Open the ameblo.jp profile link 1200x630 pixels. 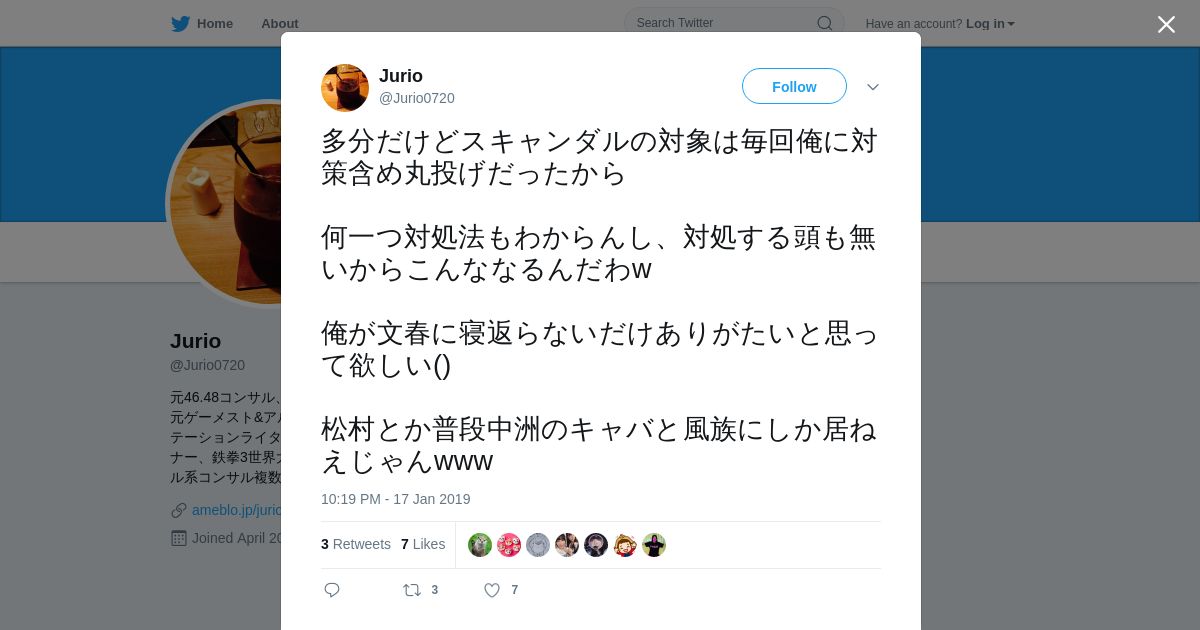[x=237, y=510]
